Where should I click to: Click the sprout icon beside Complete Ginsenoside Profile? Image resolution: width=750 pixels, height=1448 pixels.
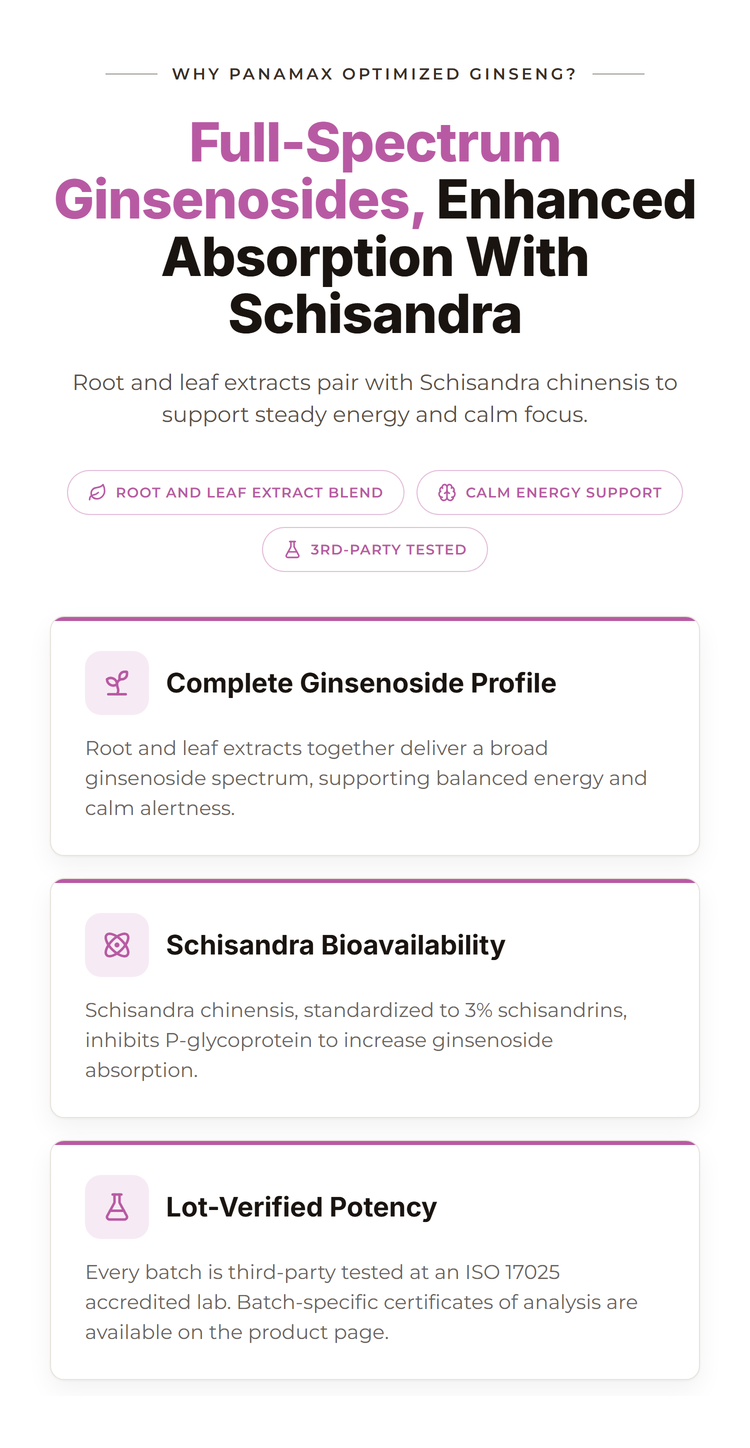coord(117,683)
